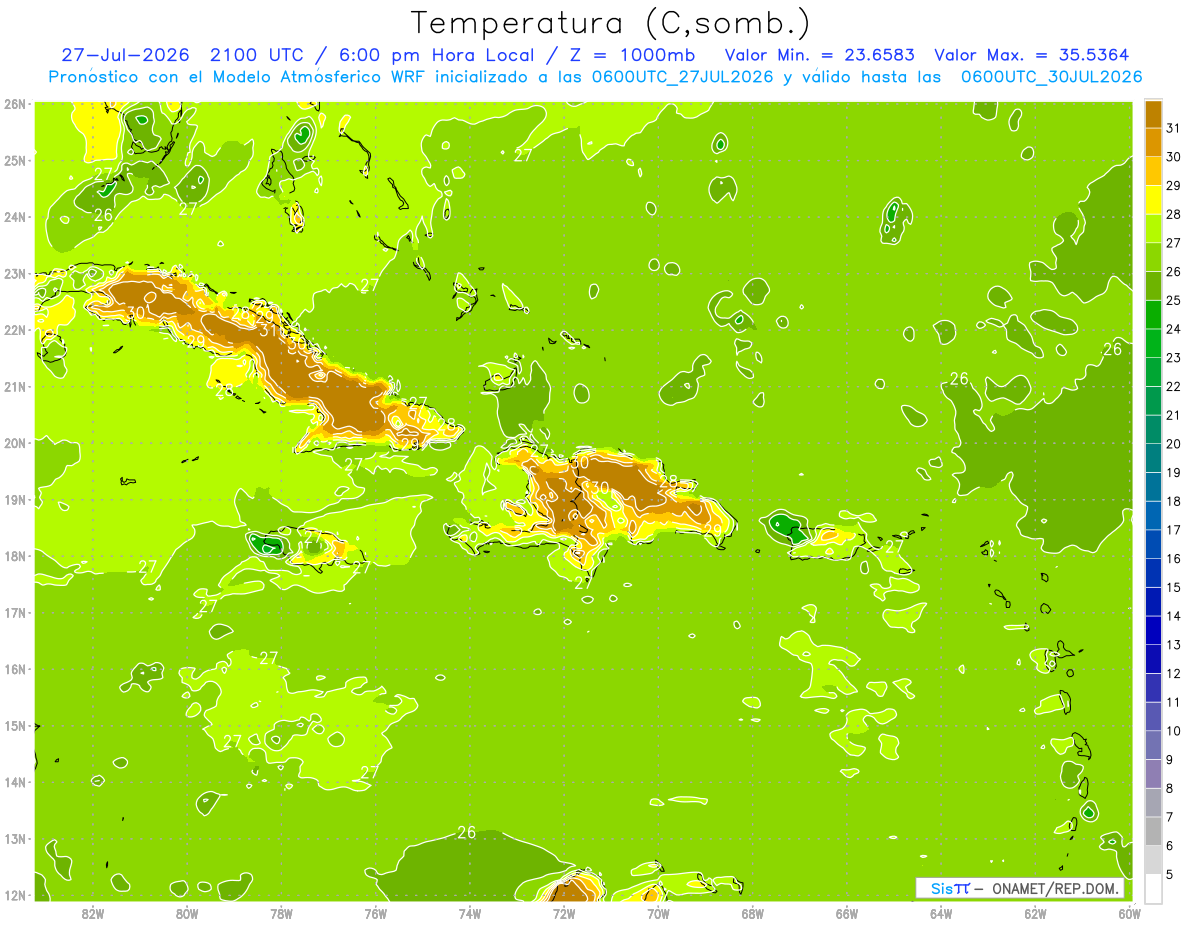Viewport: 1200px width, 927px height.
Task: Click the "78W" longitude axis label
Action: (x=281, y=912)
